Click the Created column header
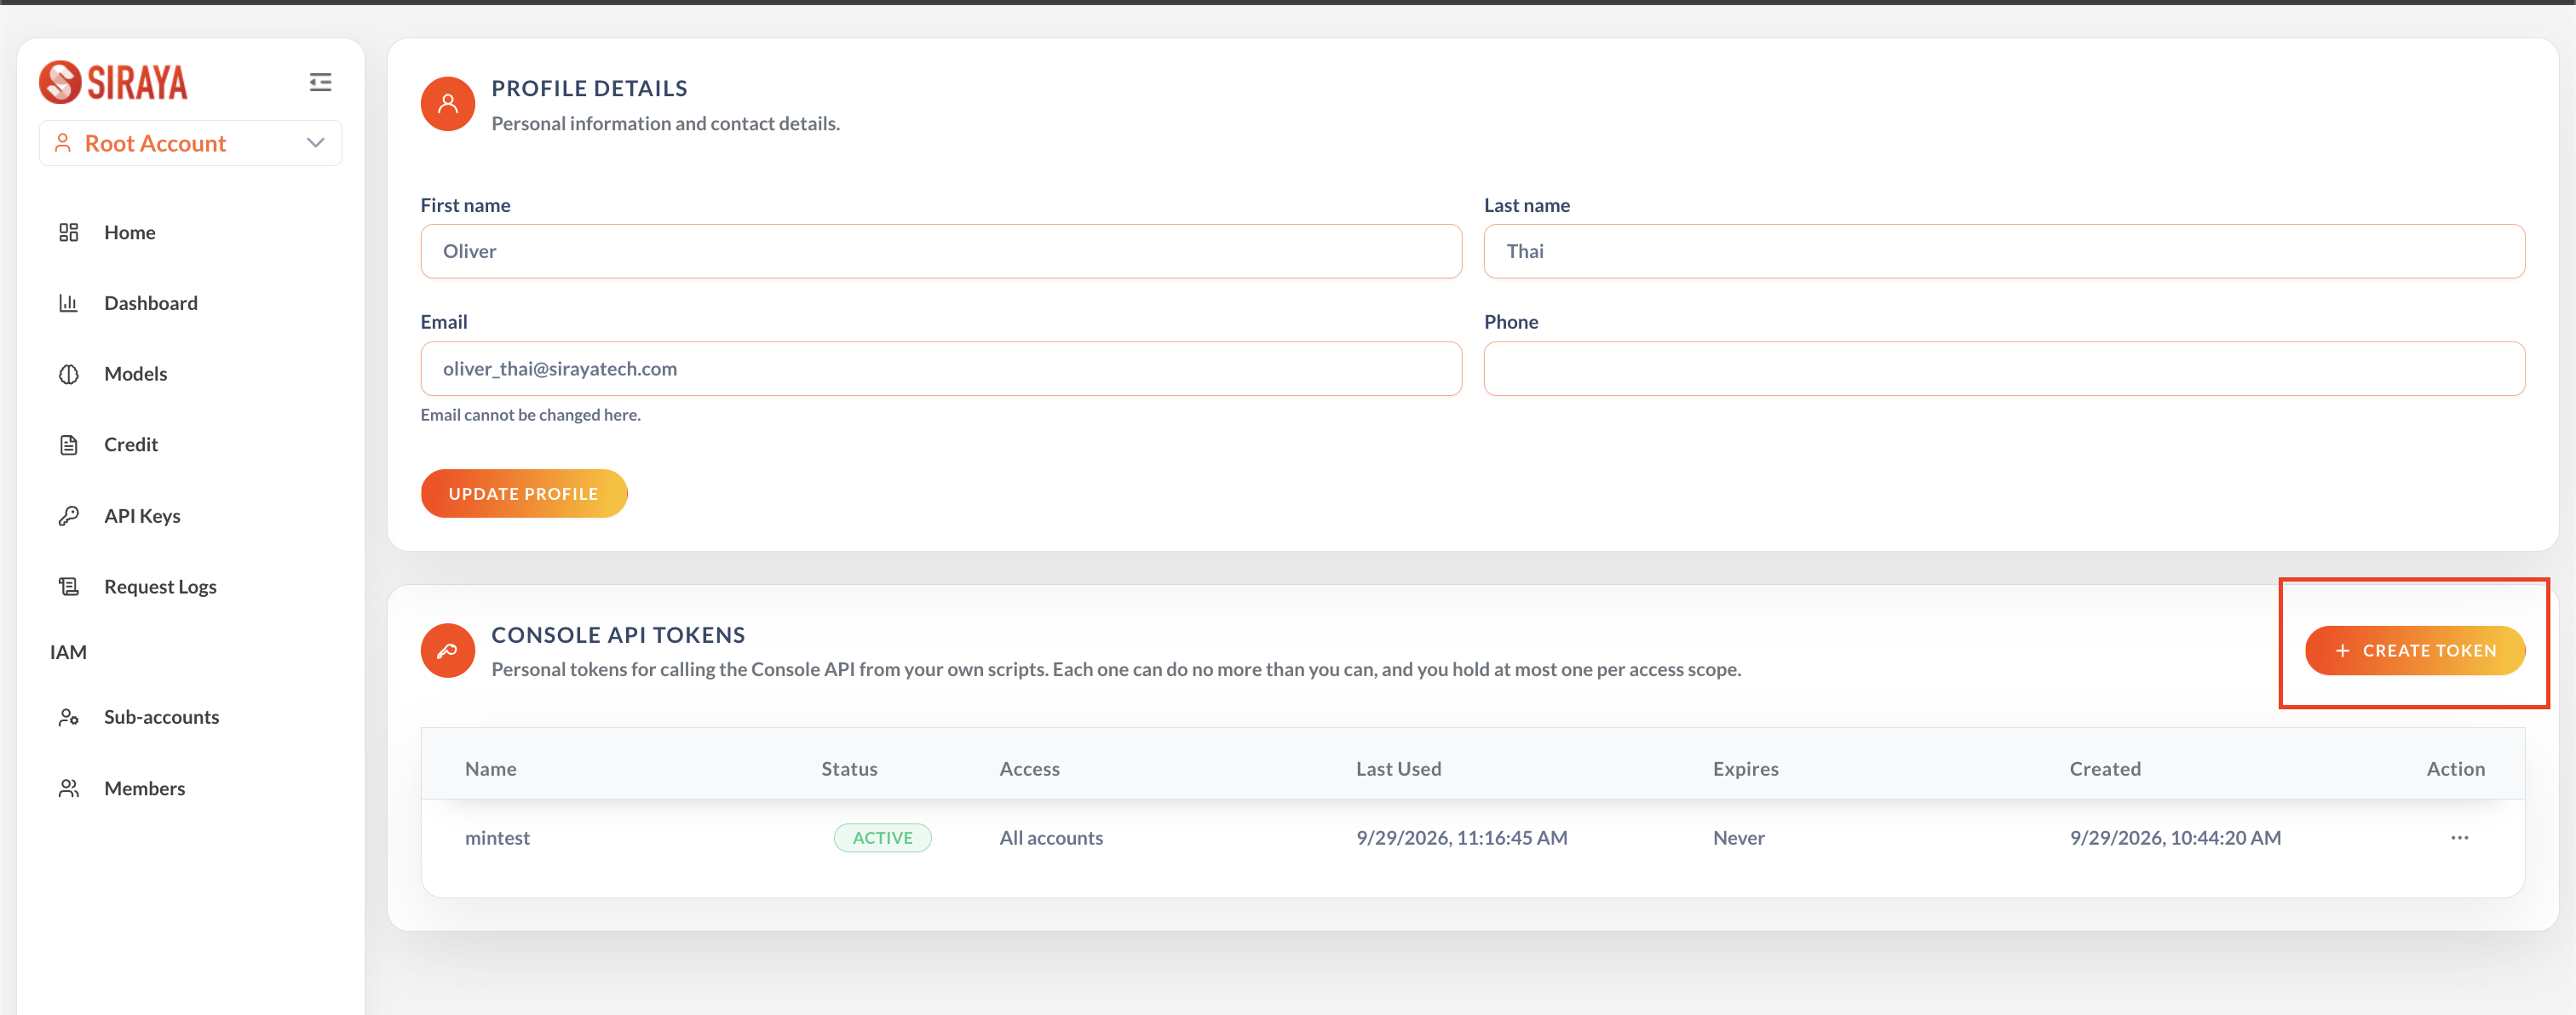The width and height of the screenshot is (2576, 1015). 2105,769
